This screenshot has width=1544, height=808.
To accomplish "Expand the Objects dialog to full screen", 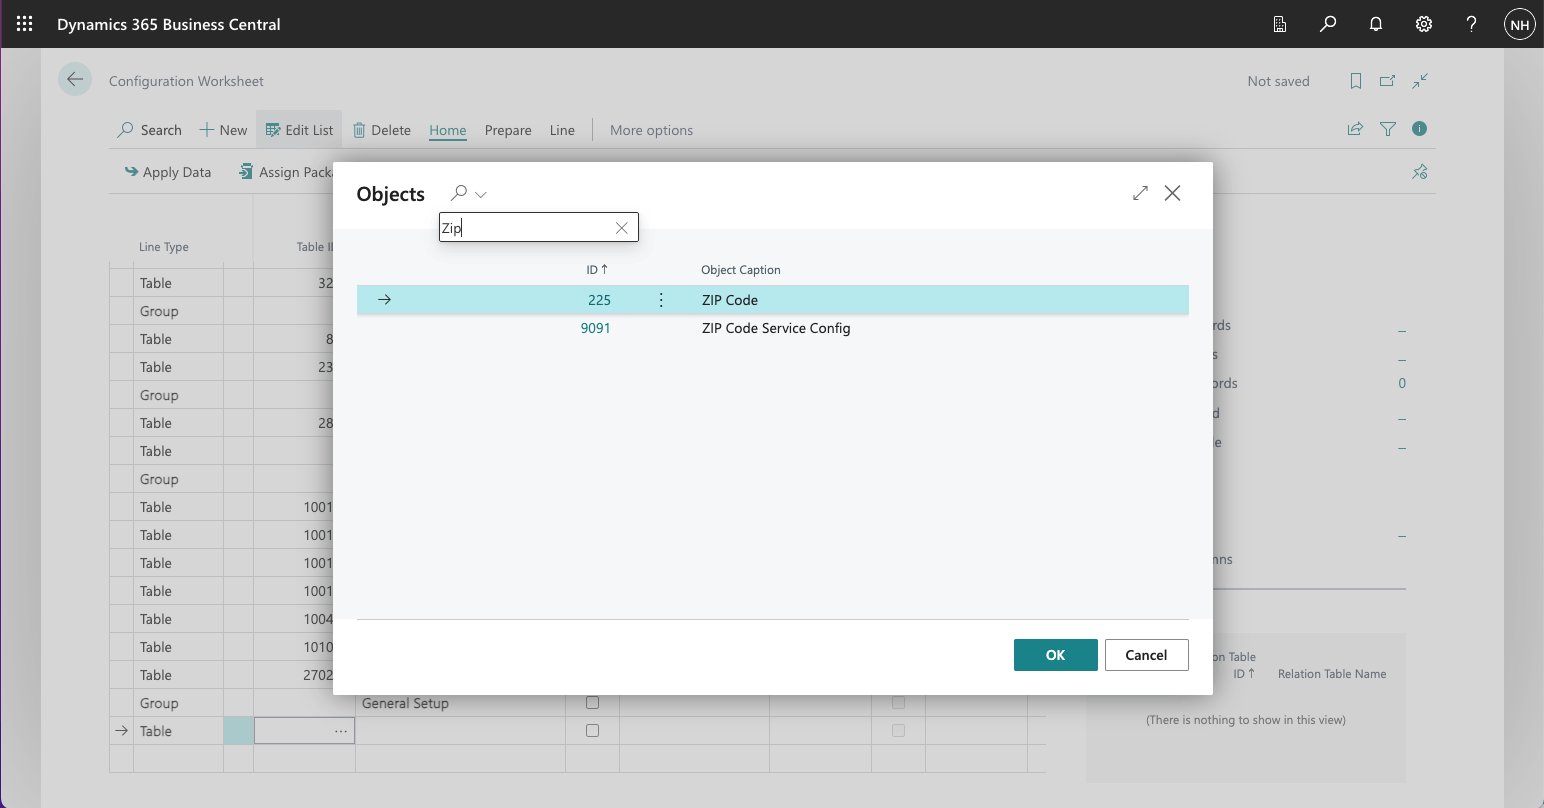I will point(1140,193).
